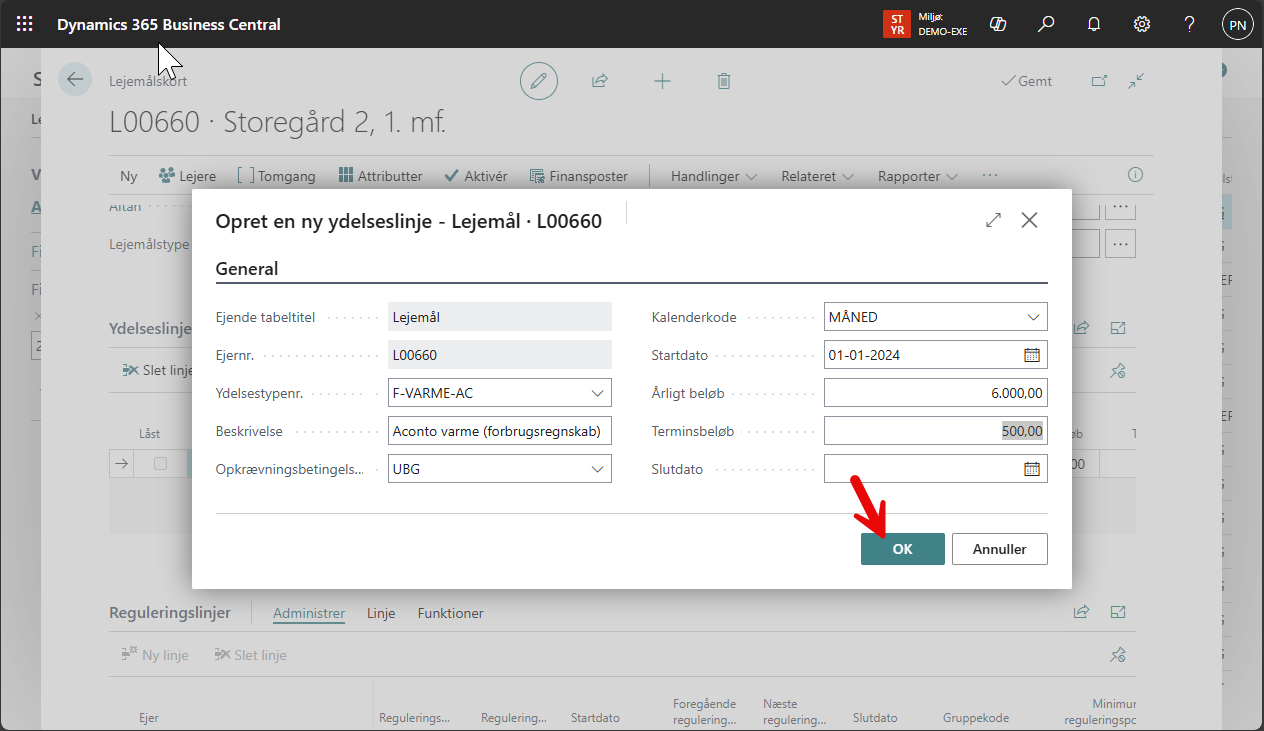Open the notifications bell

[1094, 24]
